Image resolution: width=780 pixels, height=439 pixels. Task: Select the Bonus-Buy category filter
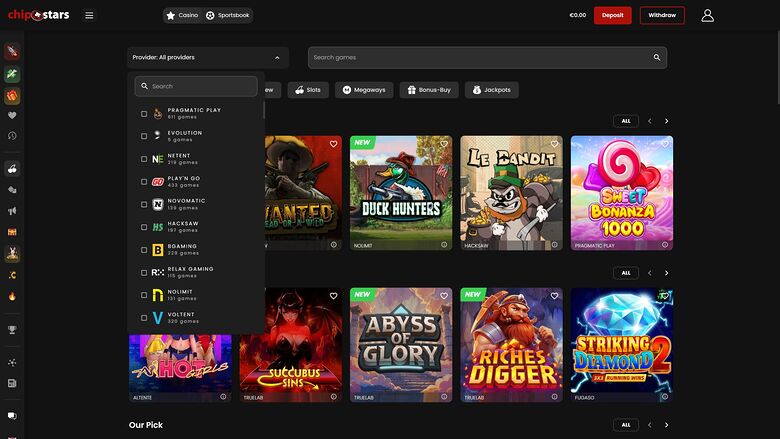pyautogui.click(x=429, y=90)
